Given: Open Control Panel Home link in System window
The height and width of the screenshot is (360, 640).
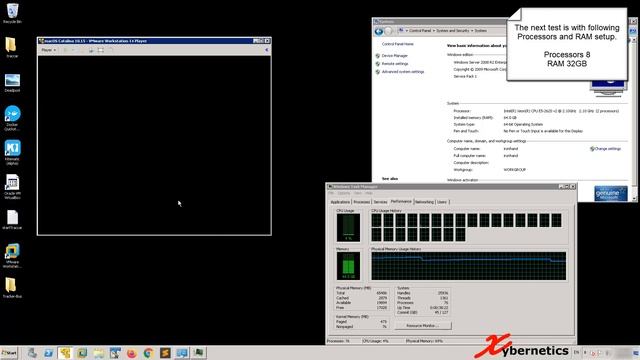Looking at the screenshot, I should (x=397, y=44).
